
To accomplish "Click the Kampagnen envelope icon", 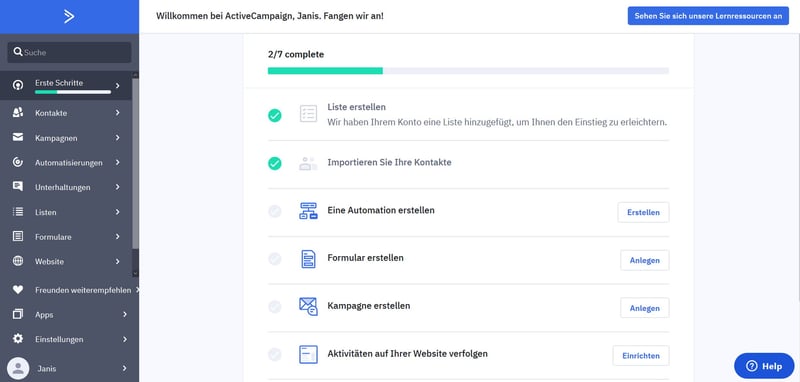I will click(18, 137).
